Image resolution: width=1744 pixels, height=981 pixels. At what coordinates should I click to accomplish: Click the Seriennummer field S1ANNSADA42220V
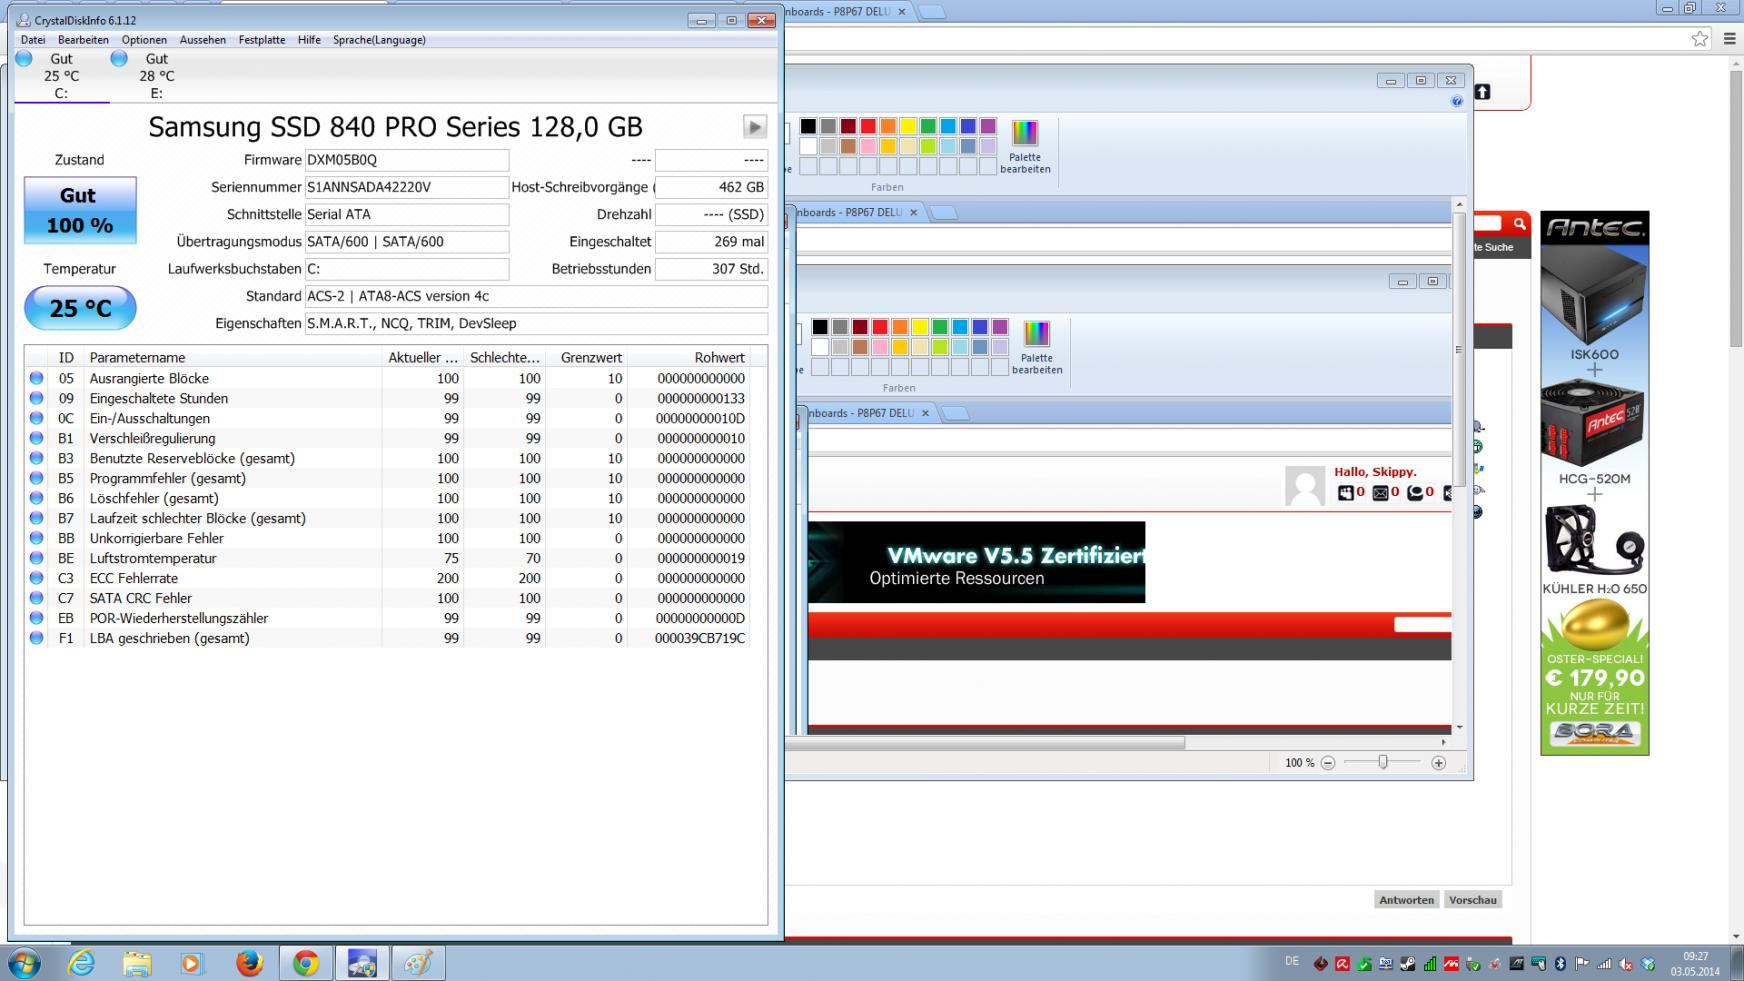coord(406,187)
